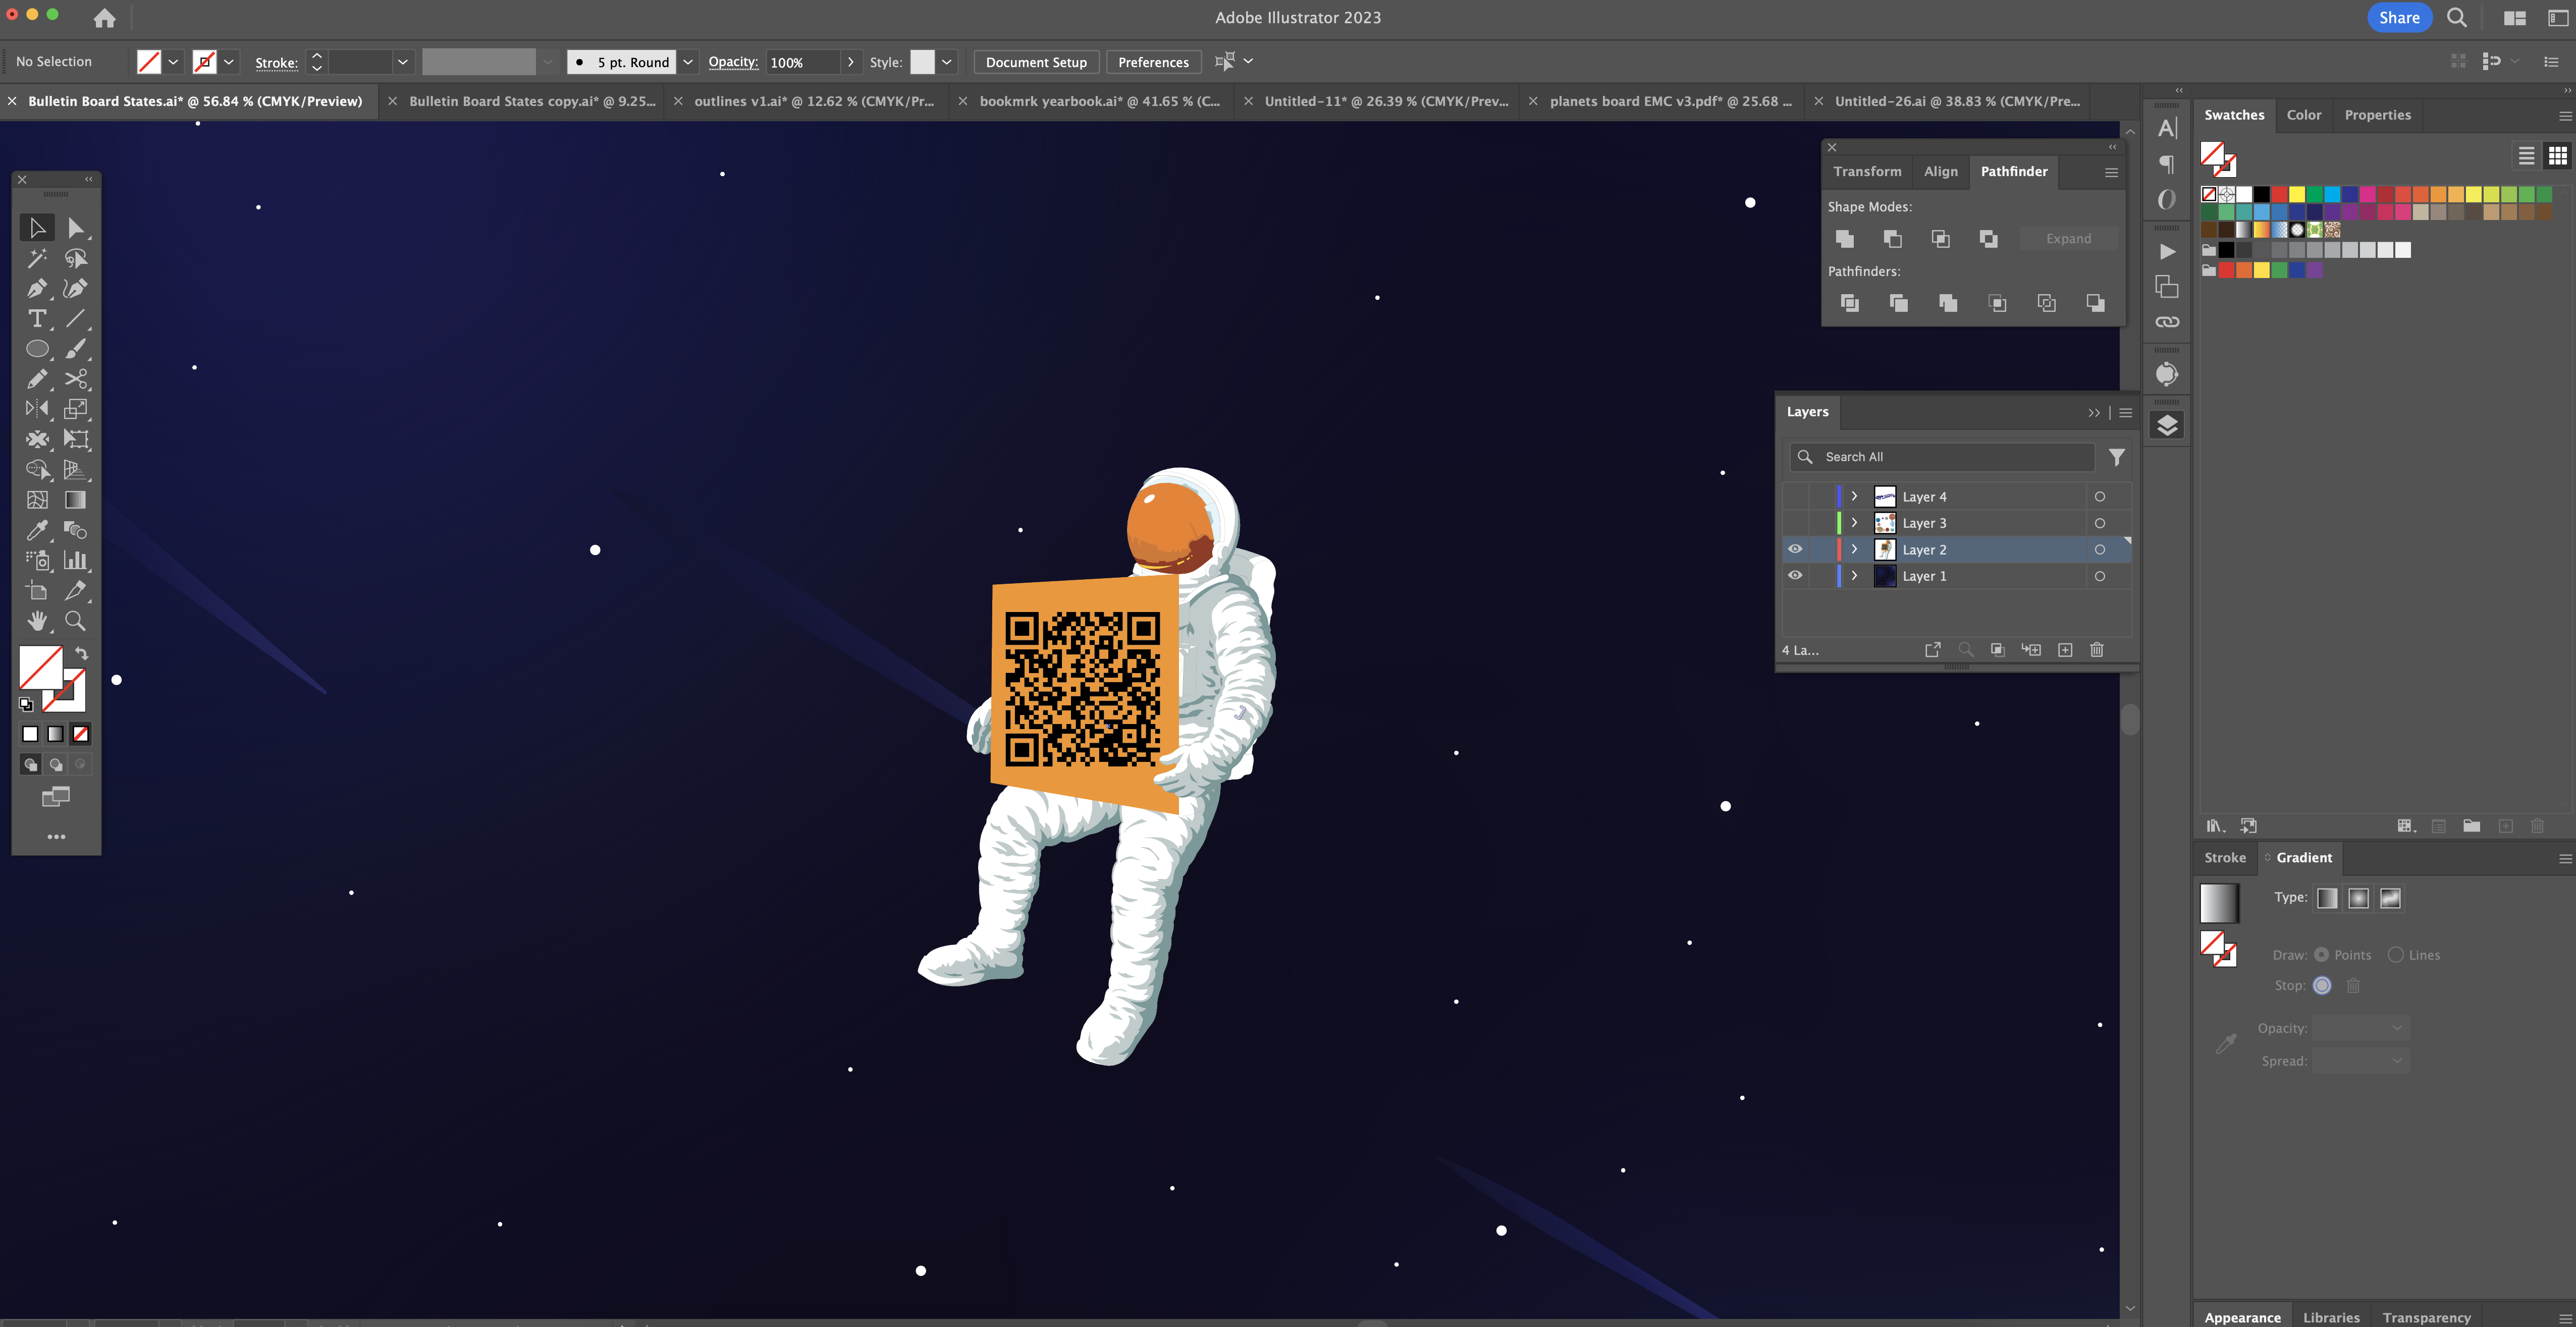Switch to the Color panel tab
The image size is (2576, 1327).
tap(2304, 115)
